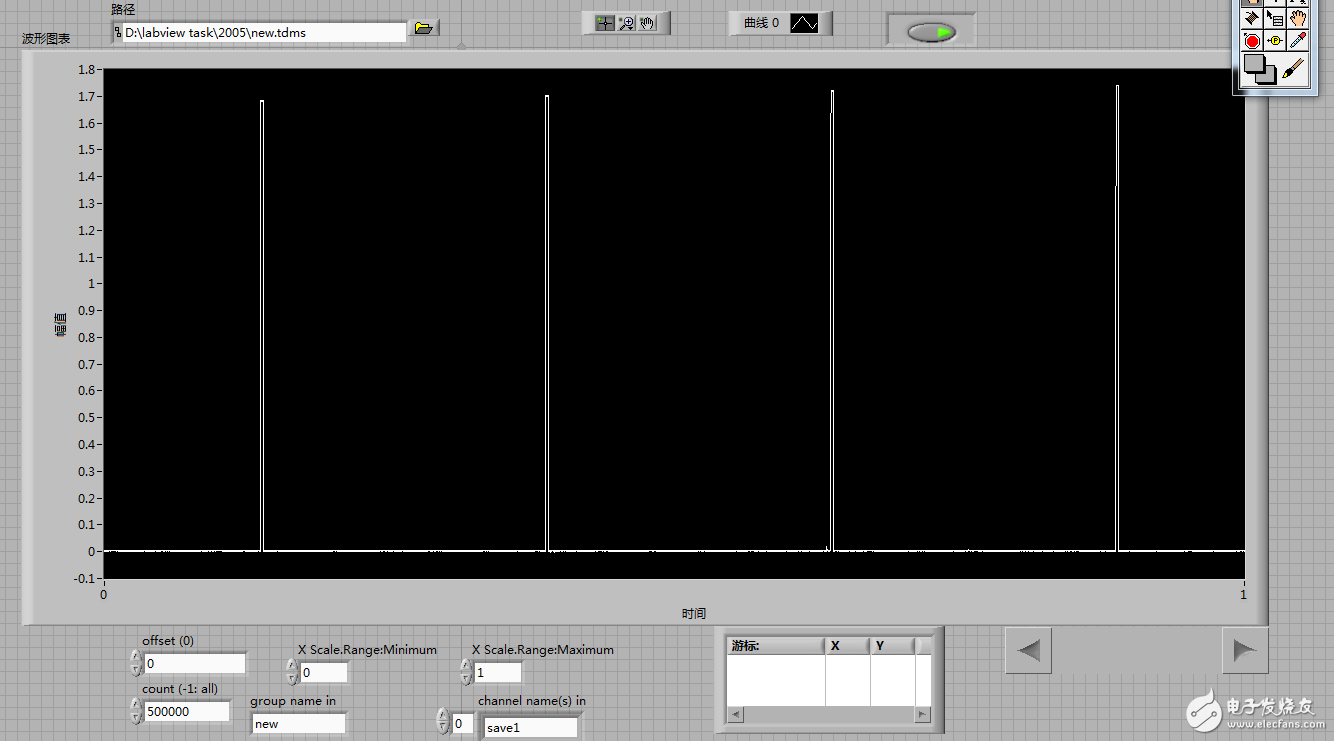Click the 时间 X-axis label
This screenshot has height=741, width=1334.
tap(694, 614)
